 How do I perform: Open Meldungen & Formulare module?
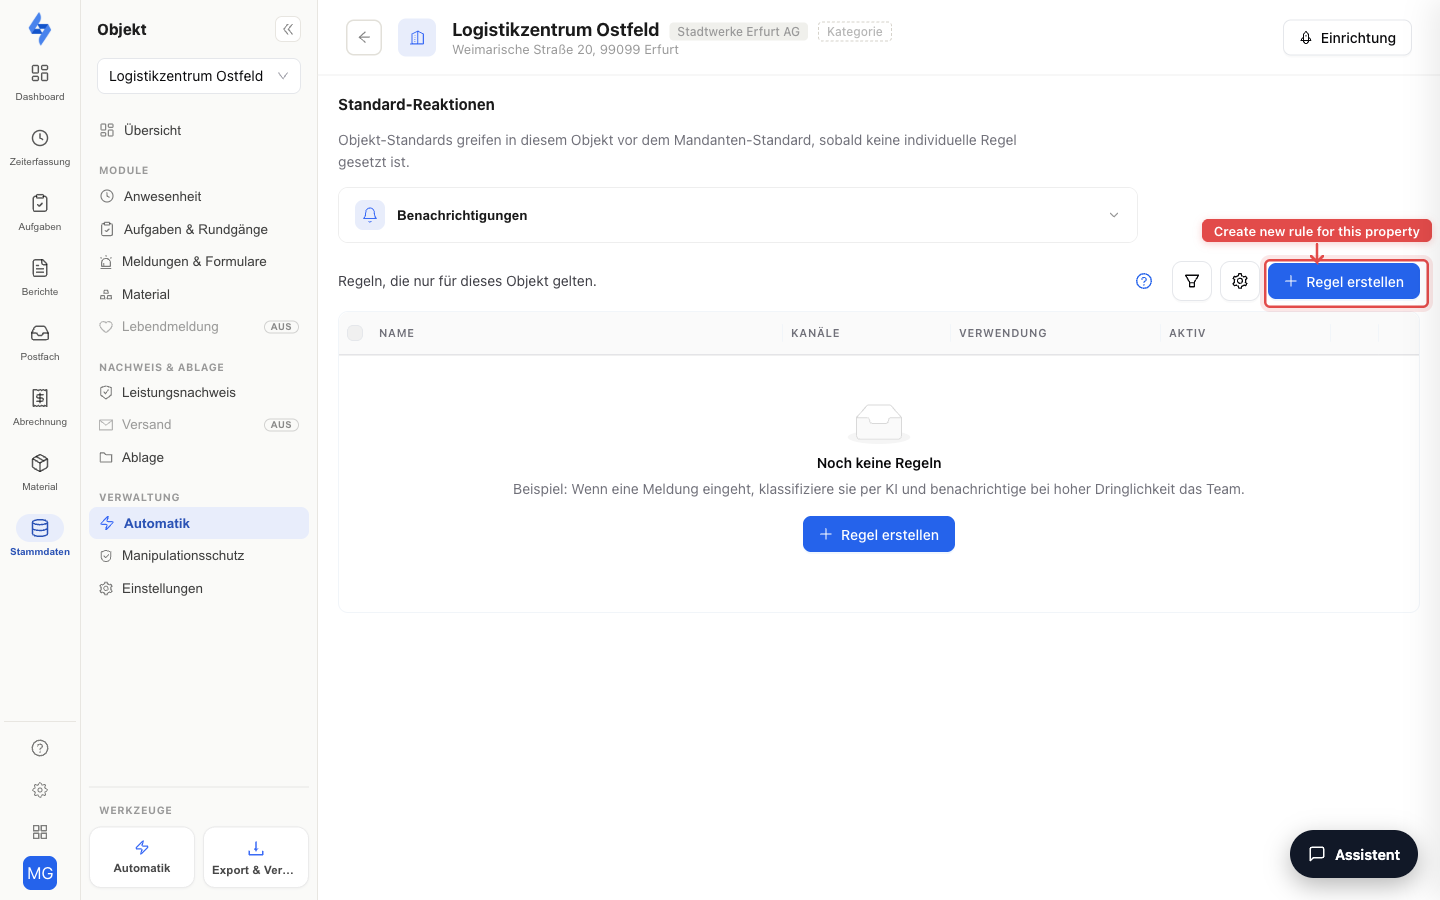pos(199,261)
